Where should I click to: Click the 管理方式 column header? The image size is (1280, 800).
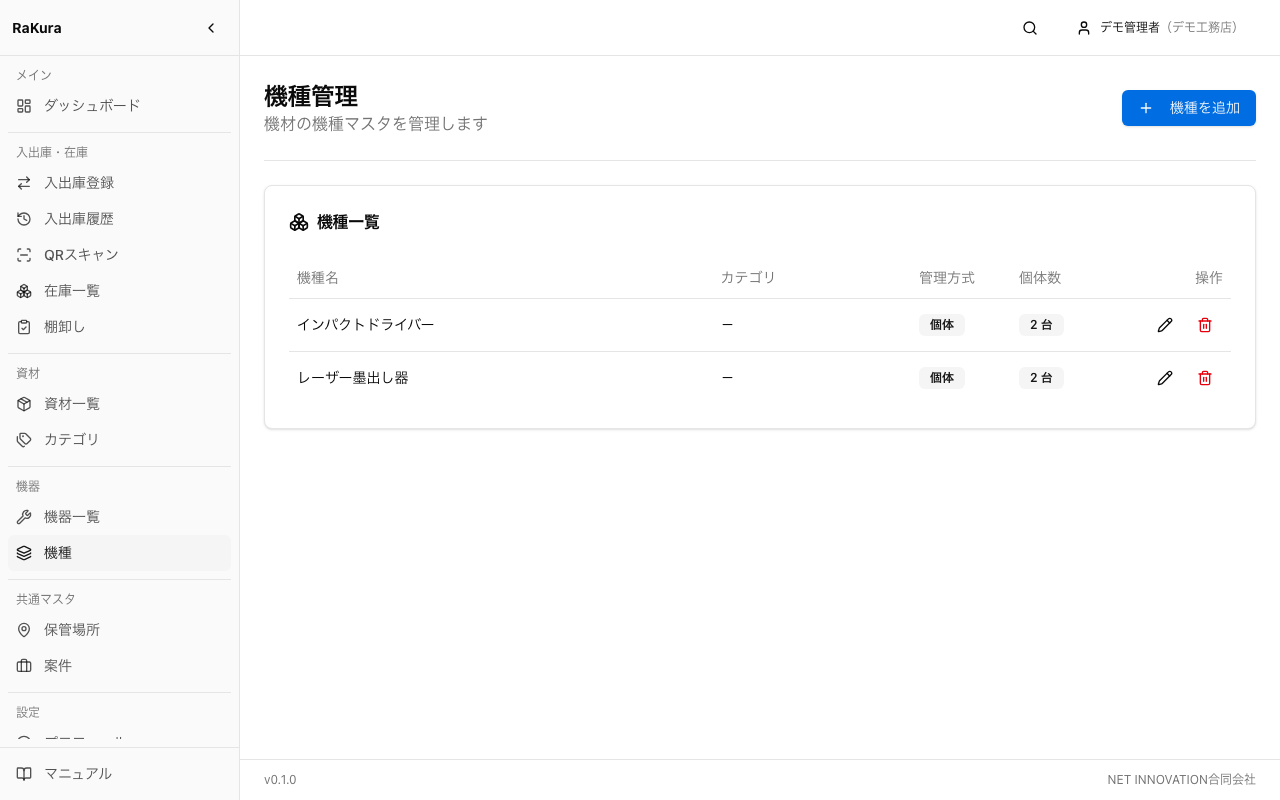(947, 278)
